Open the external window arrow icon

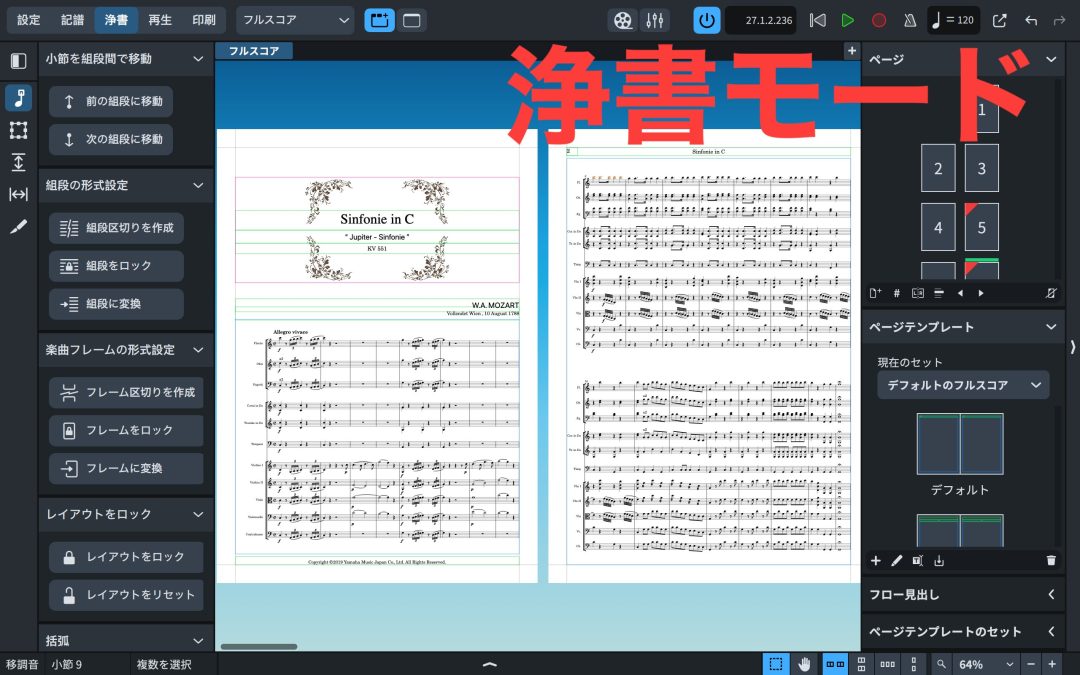999,21
